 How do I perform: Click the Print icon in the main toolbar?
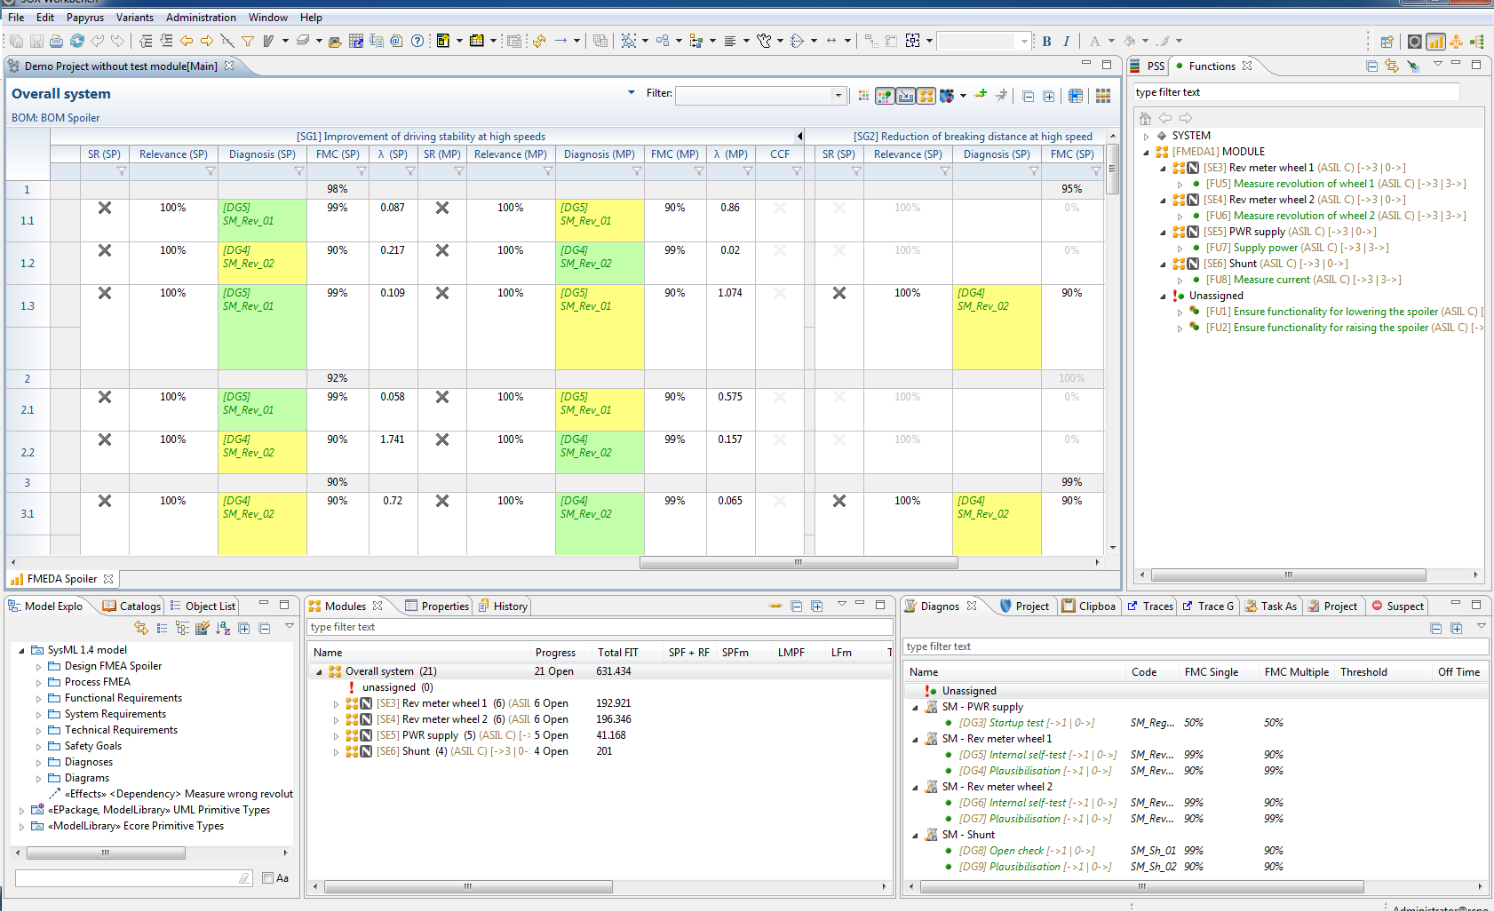click(56, 41)
